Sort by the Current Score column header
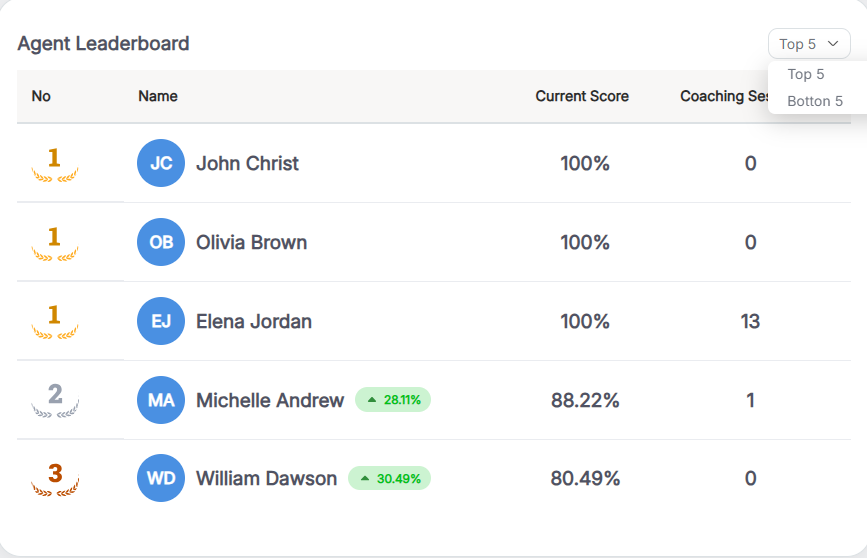The width and height of the screenshot is (867, 558). tap(582, 96)
